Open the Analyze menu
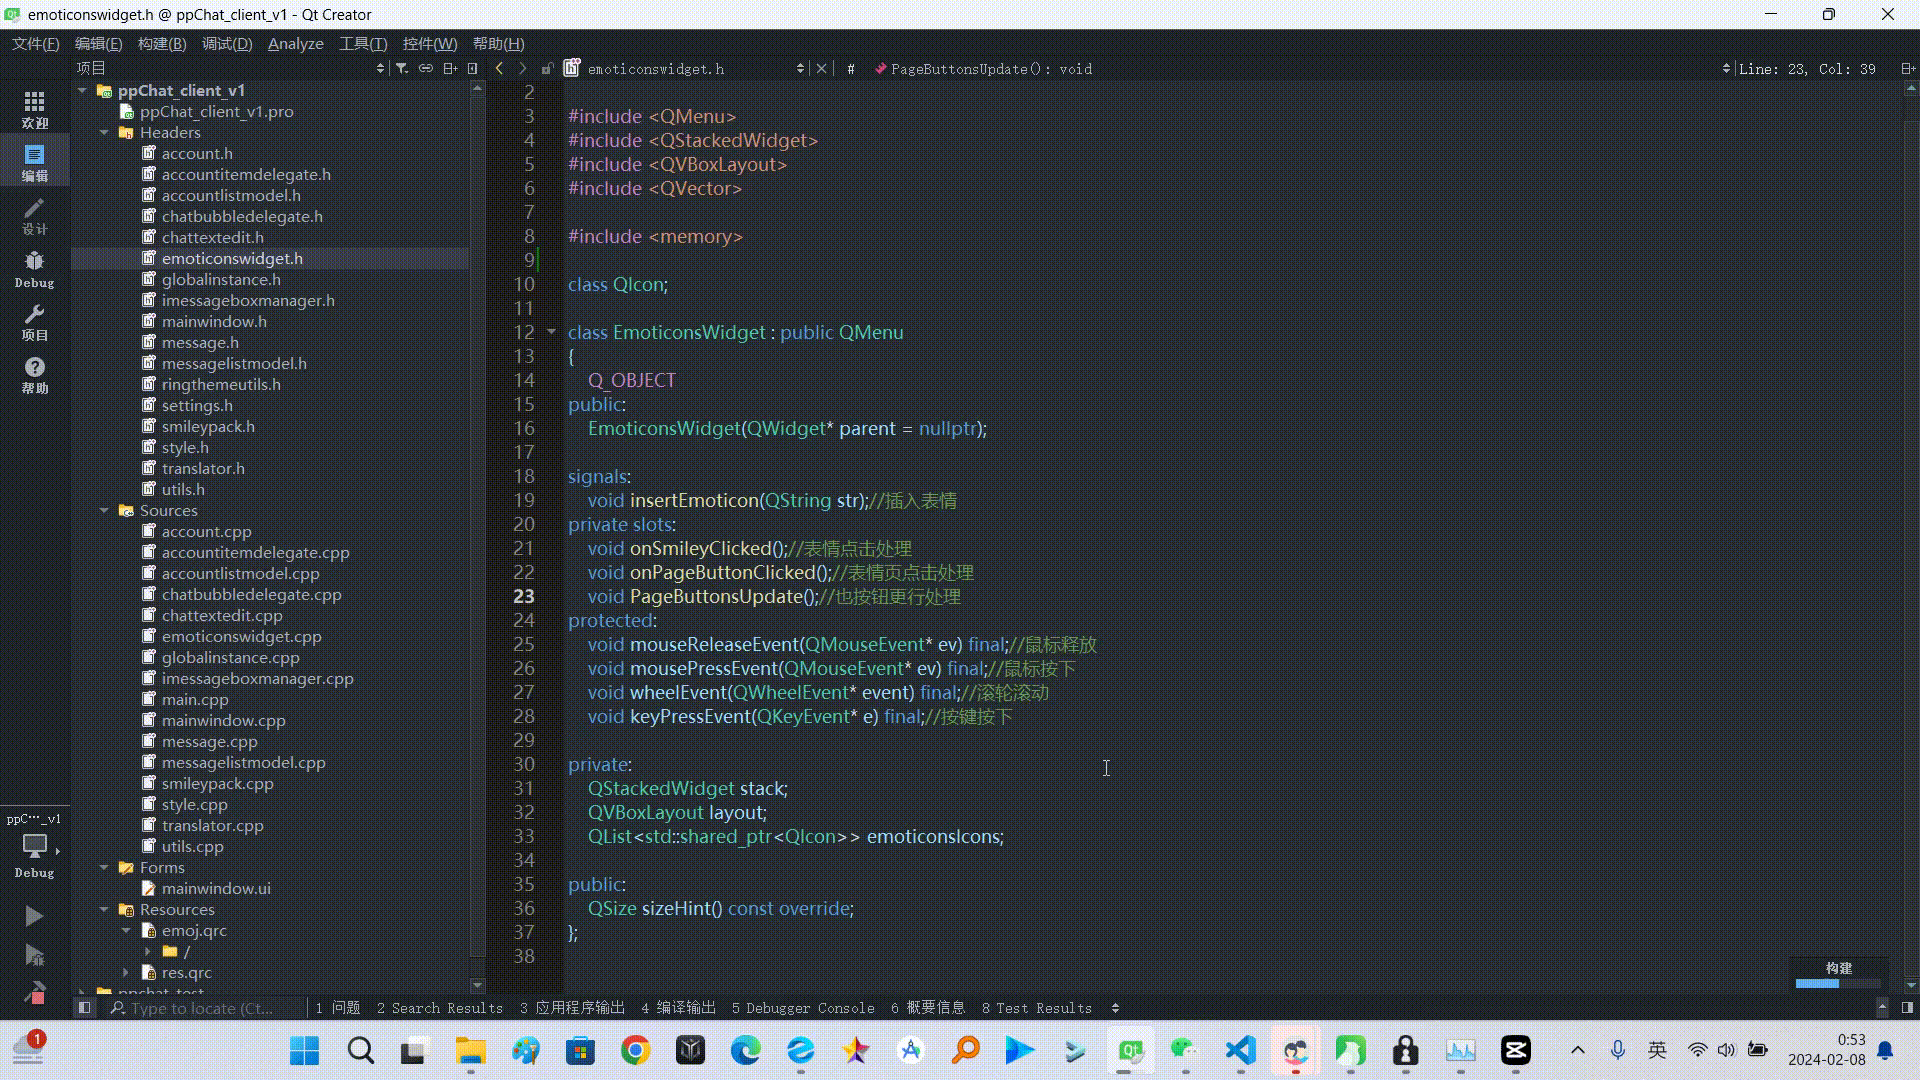The width and height of the screenshot is (1920, 1080). (295, 43)
